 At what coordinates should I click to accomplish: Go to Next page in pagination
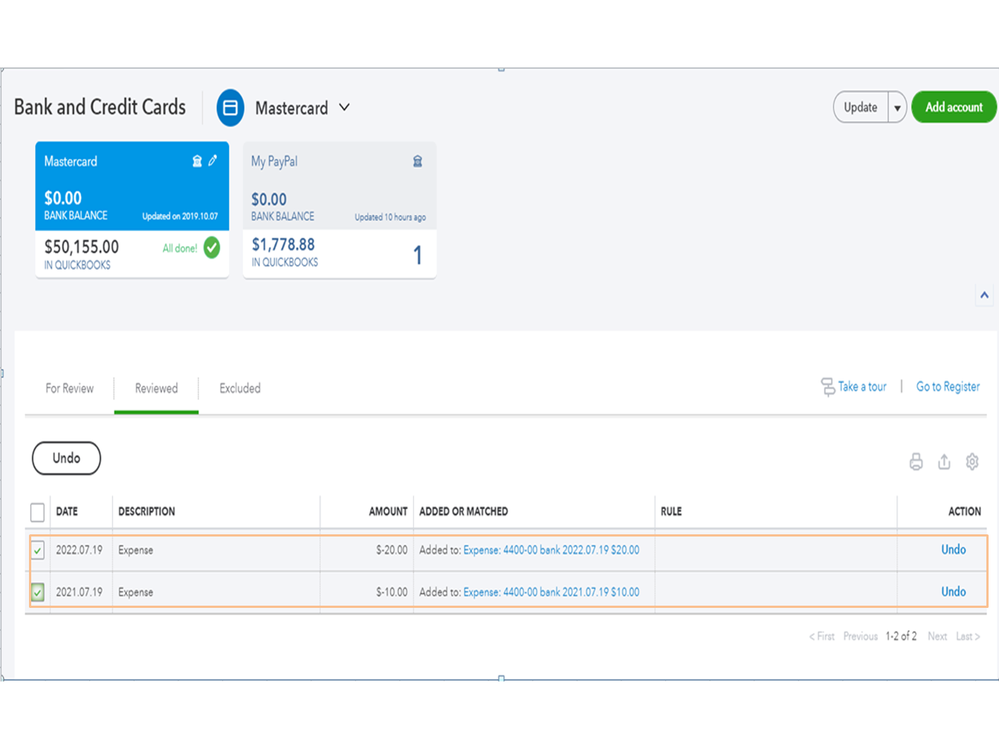coord(937,636)
